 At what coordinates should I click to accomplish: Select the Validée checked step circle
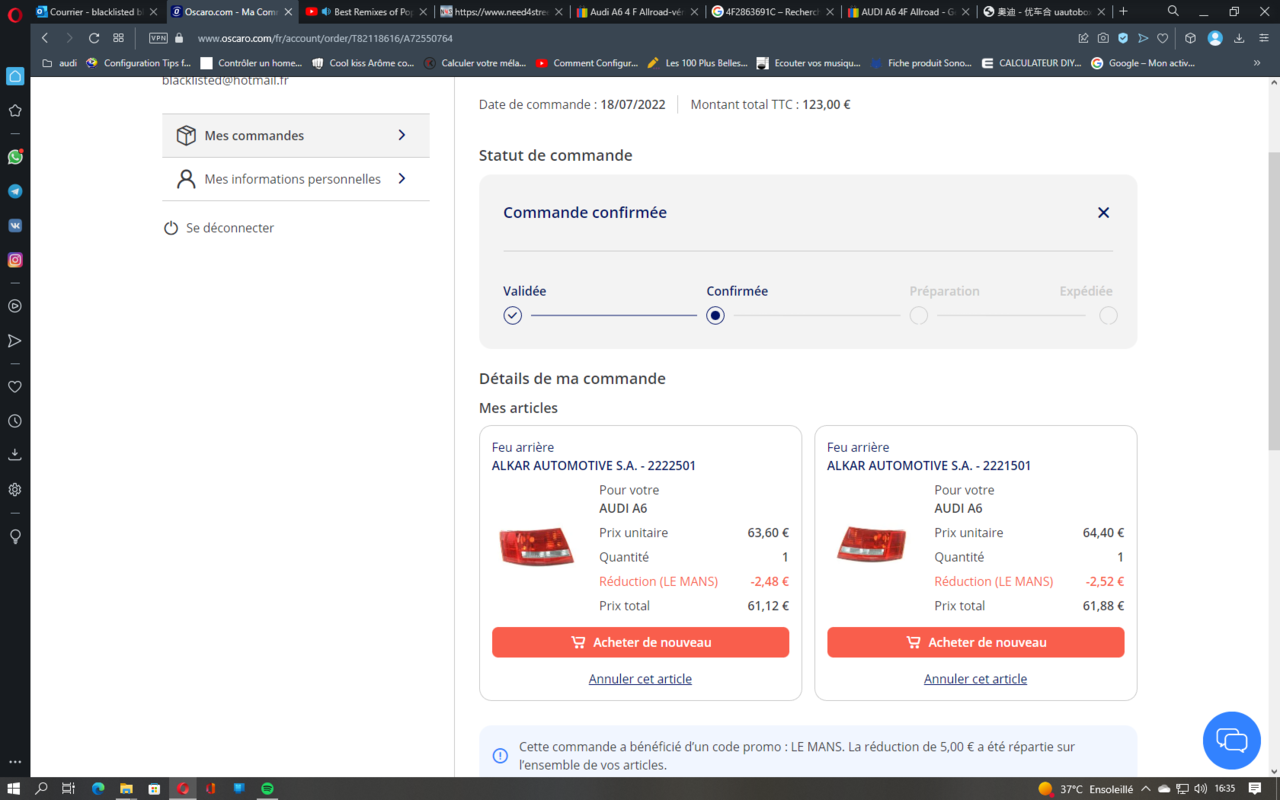pos(513,316)
